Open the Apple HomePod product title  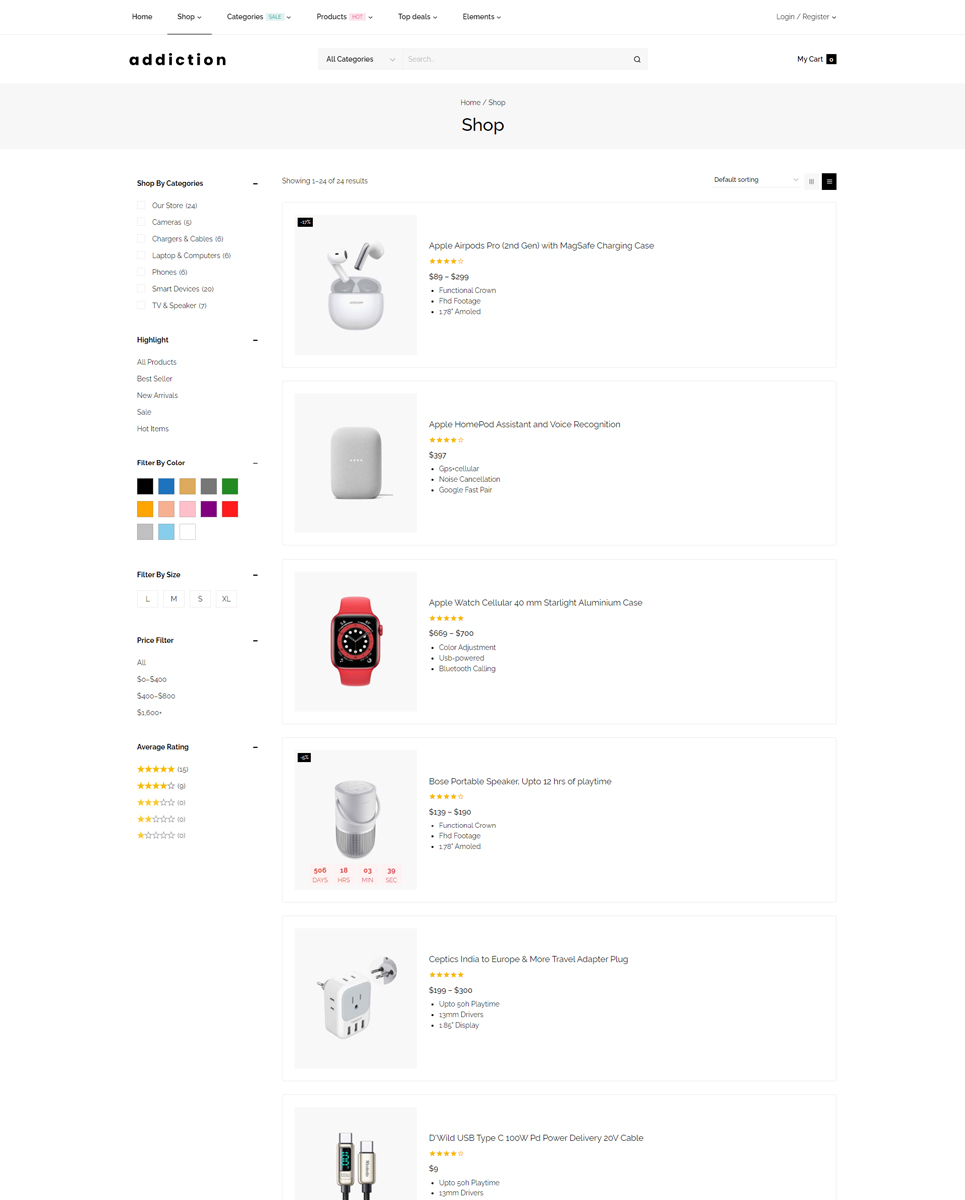click(524, 424)
